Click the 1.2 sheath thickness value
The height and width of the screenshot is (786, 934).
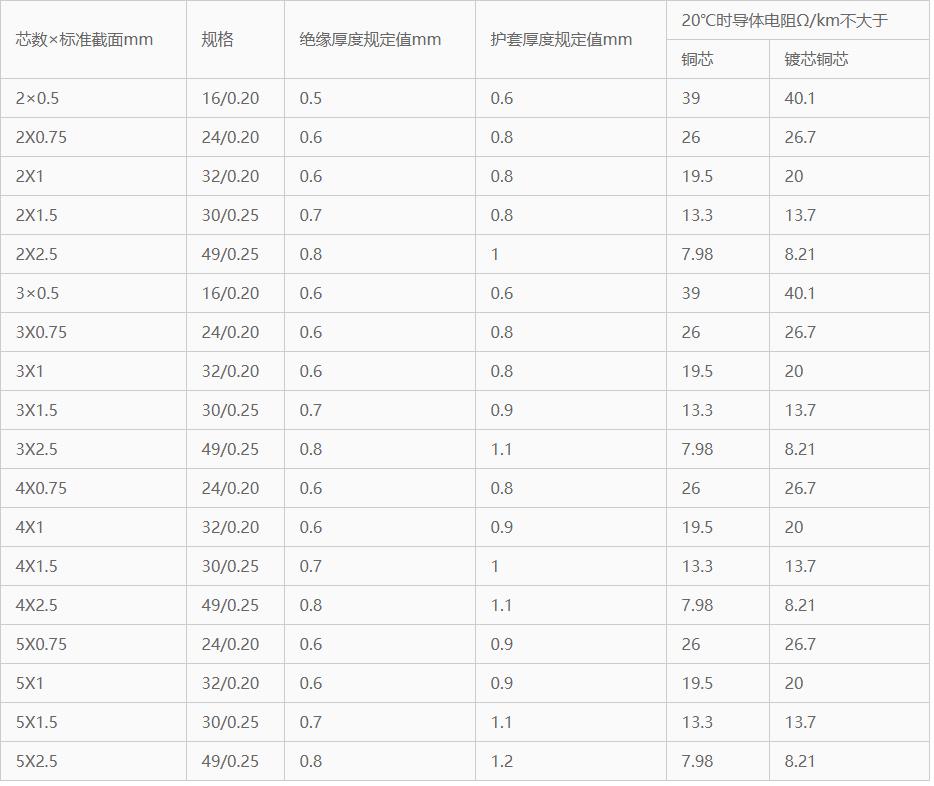(501, 761)
